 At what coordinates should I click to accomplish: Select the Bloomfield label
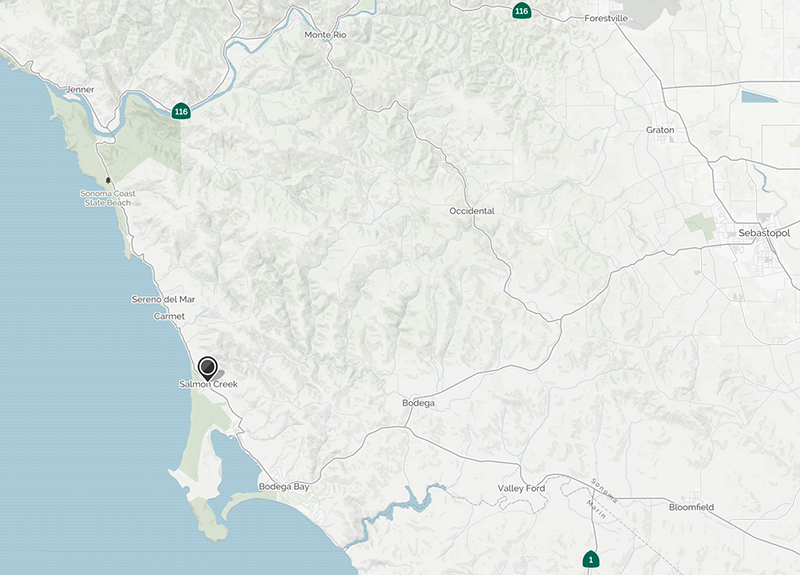(x=691, y=507)
